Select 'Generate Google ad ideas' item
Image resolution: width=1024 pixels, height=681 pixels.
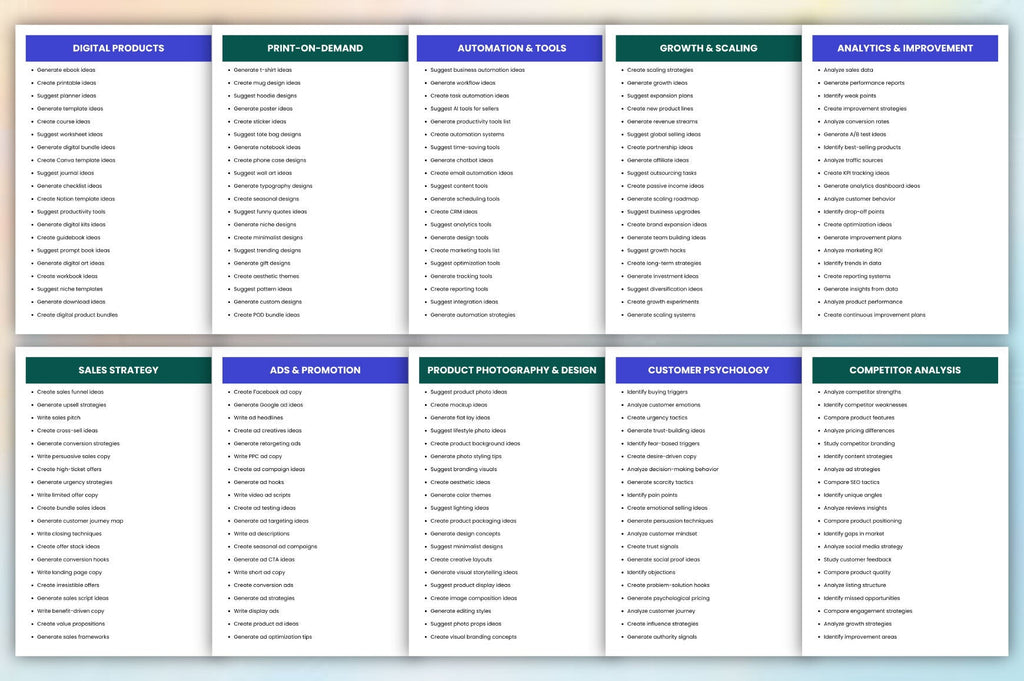pyautogui.click(x=268, y=405)
